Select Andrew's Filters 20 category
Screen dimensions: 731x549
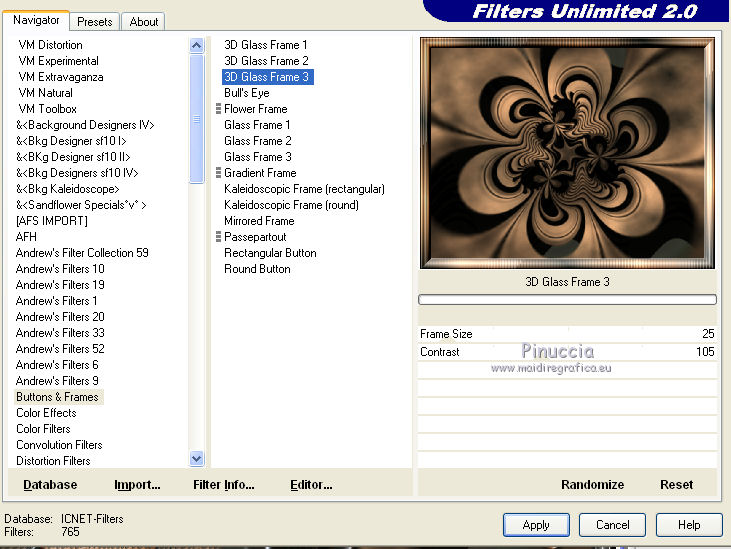point(60,317)
